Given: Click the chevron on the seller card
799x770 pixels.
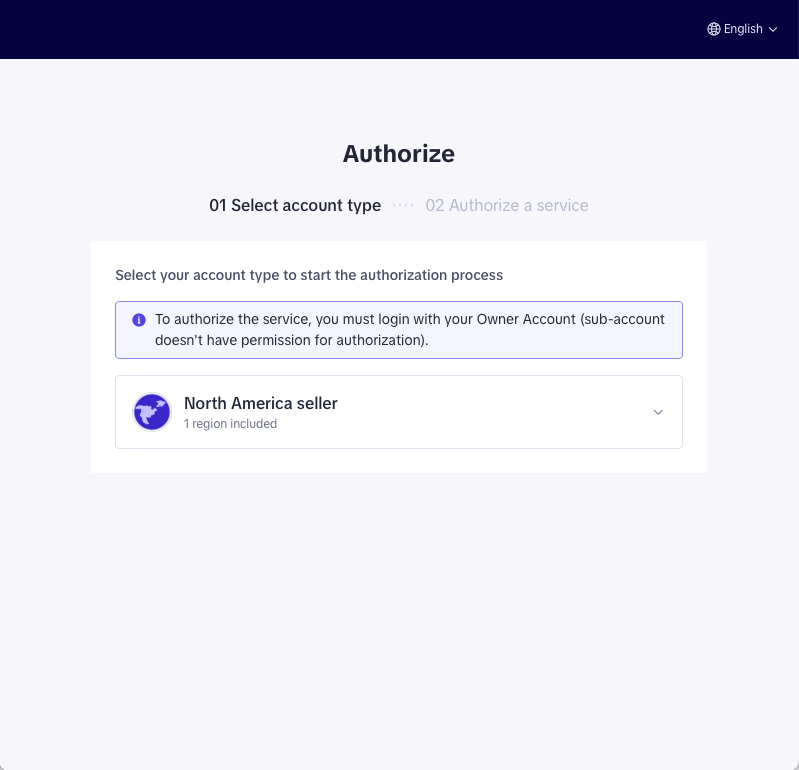Looking at the screenshot, I should (658, 412).
